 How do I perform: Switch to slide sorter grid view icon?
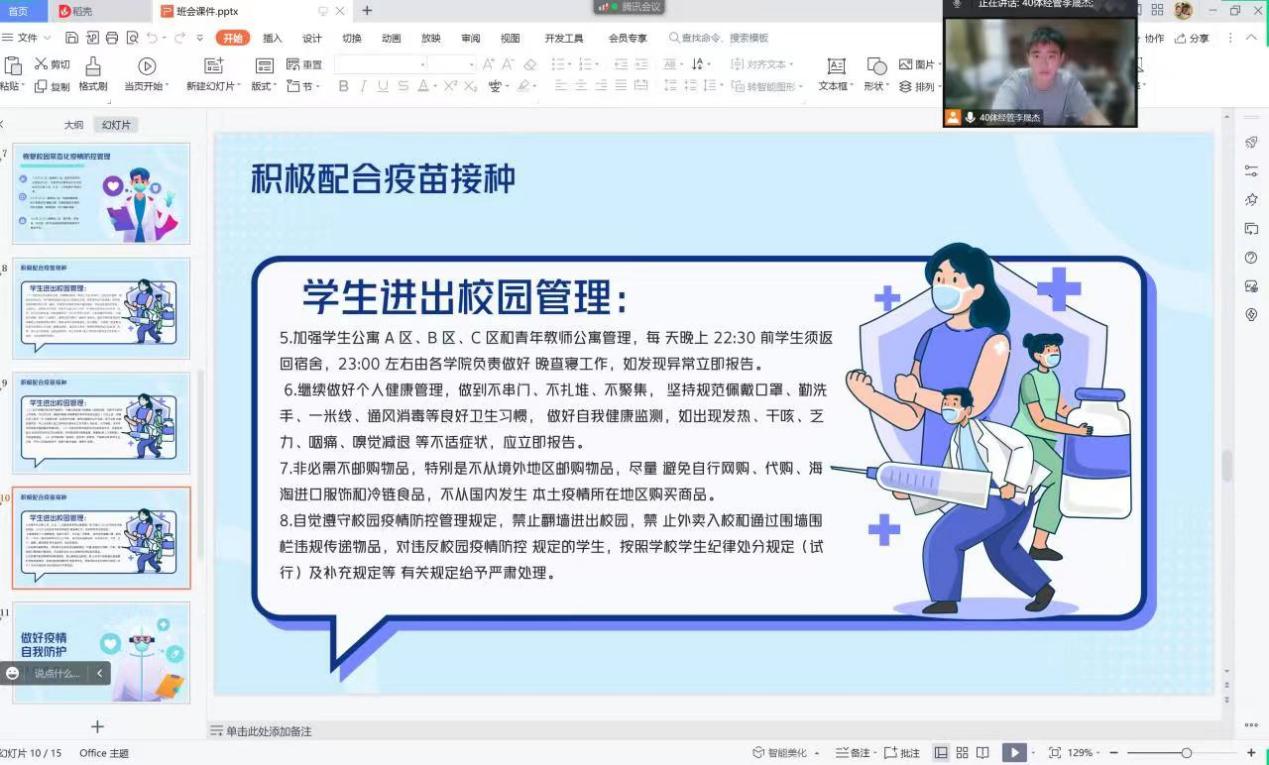pyautogui.click(x=962, y=753)
